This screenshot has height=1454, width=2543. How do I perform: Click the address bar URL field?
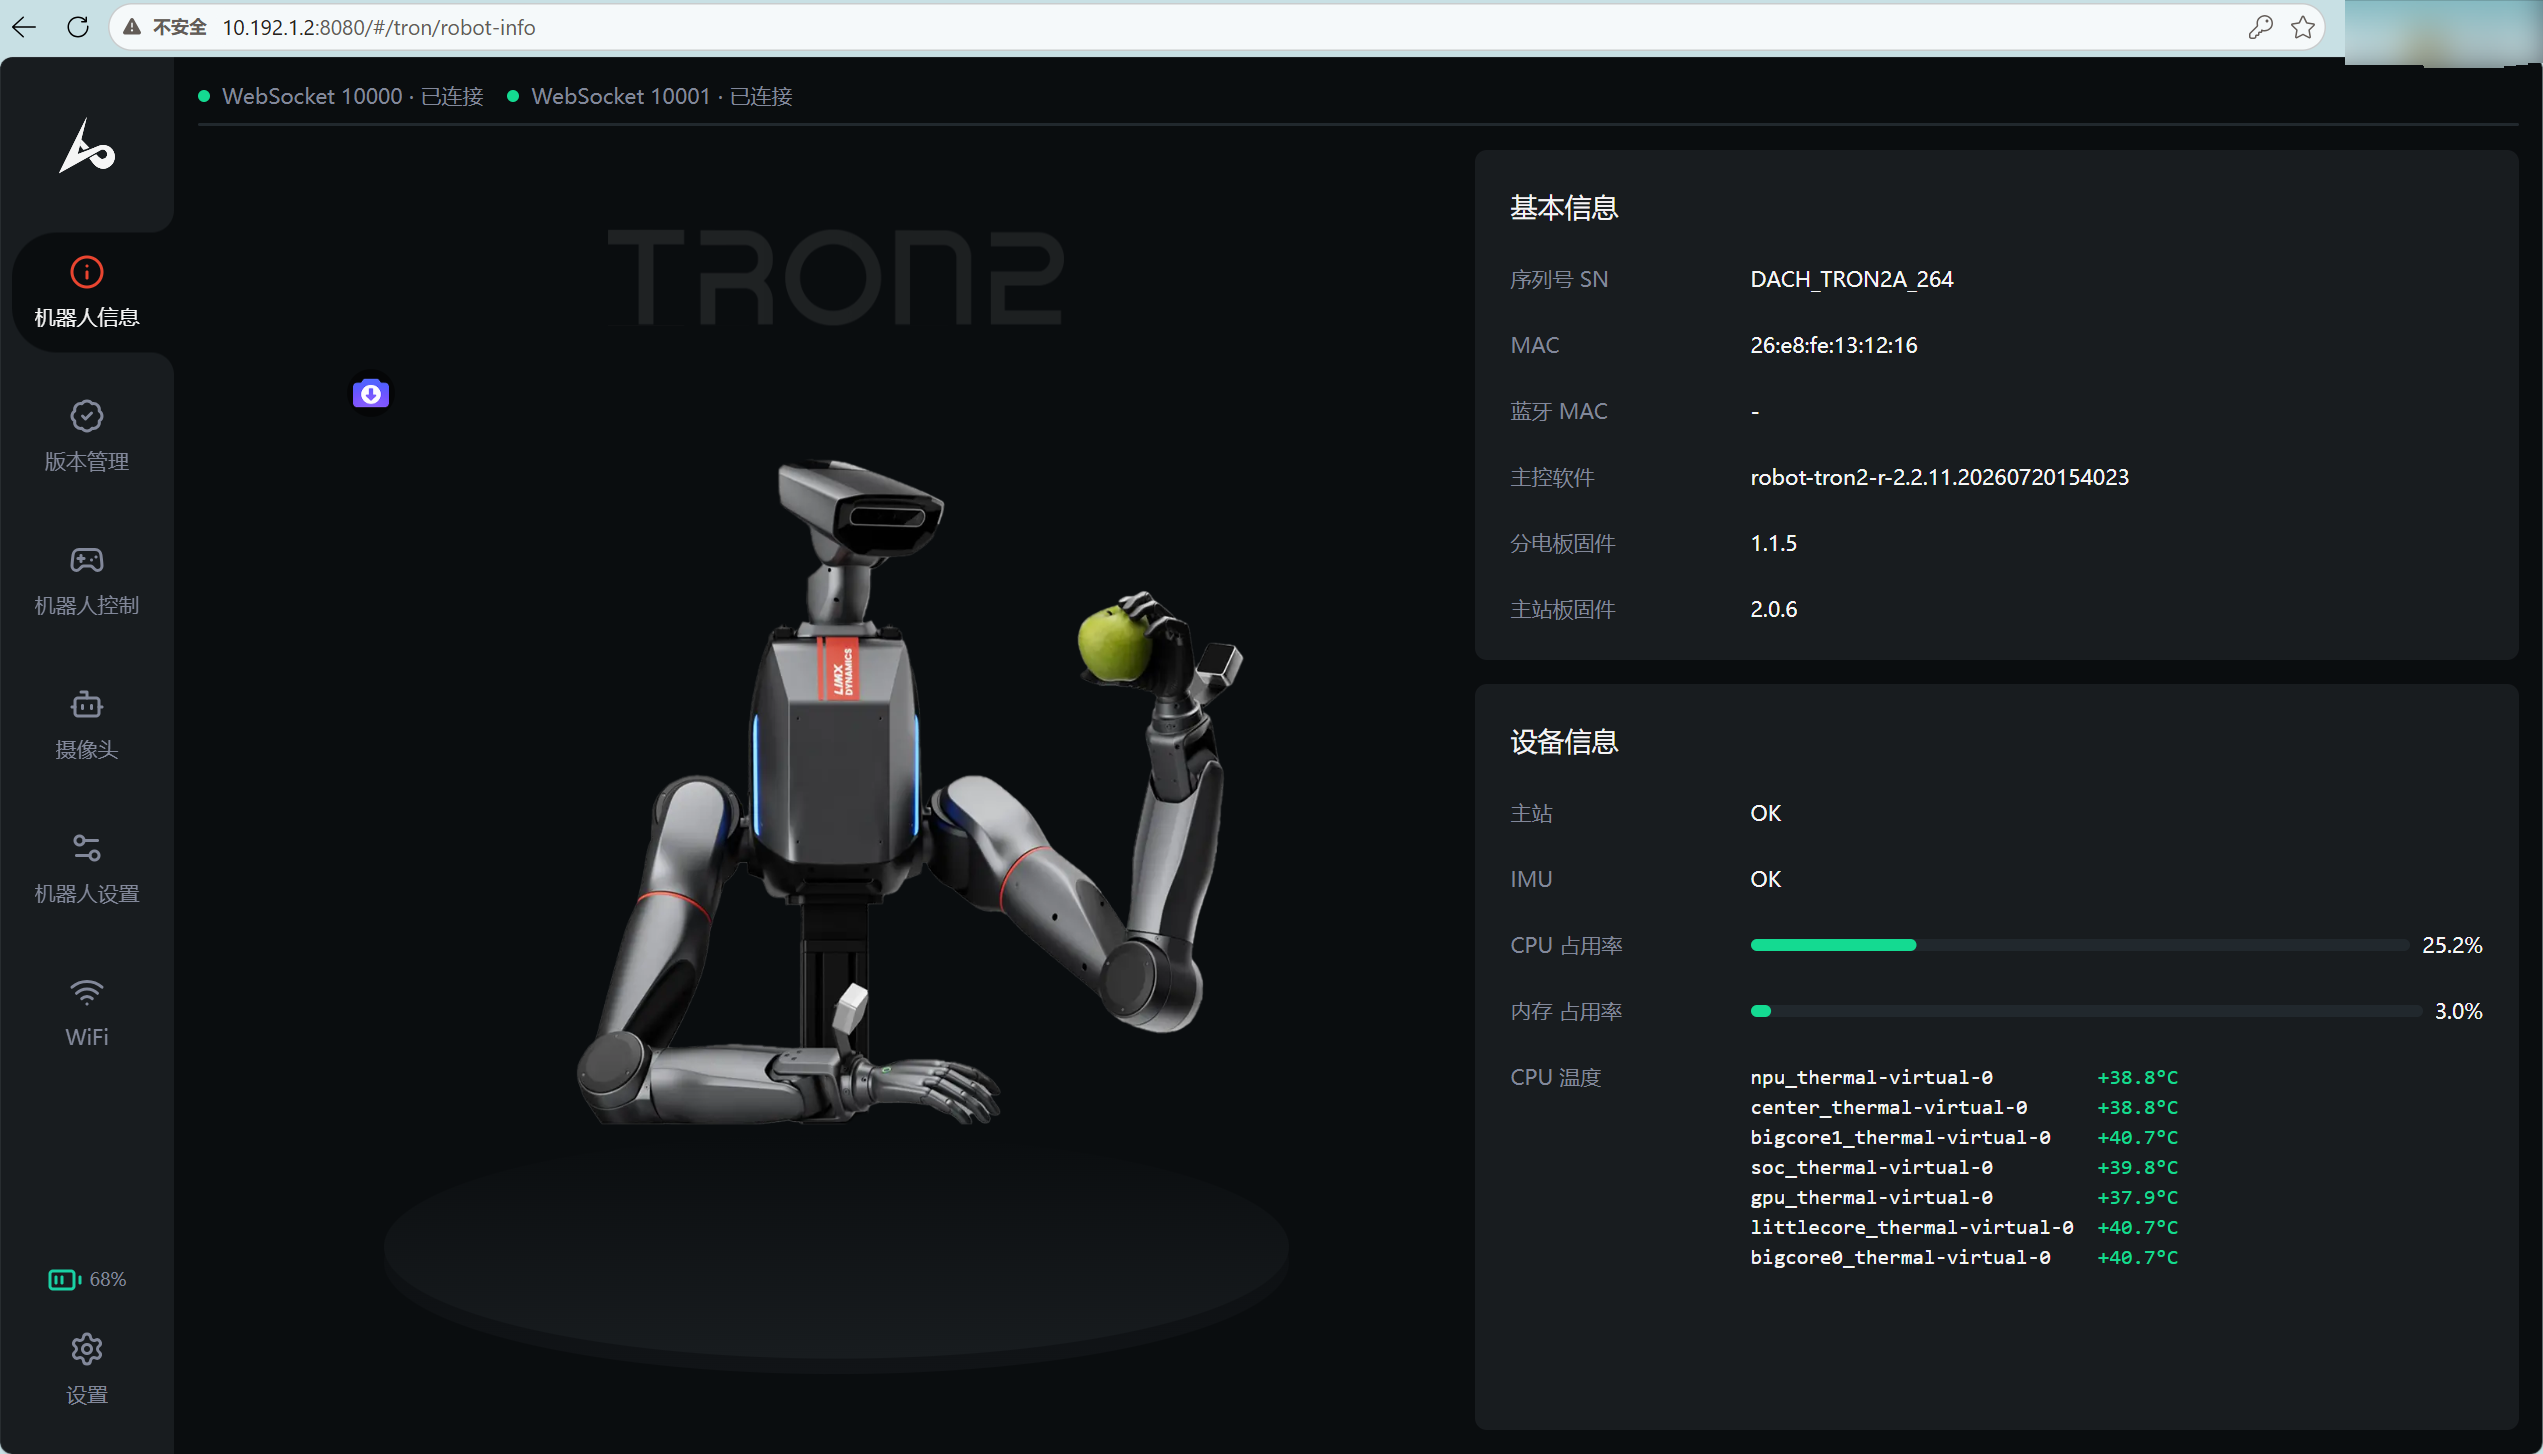pyautogui.click(x=1216, y=27)
